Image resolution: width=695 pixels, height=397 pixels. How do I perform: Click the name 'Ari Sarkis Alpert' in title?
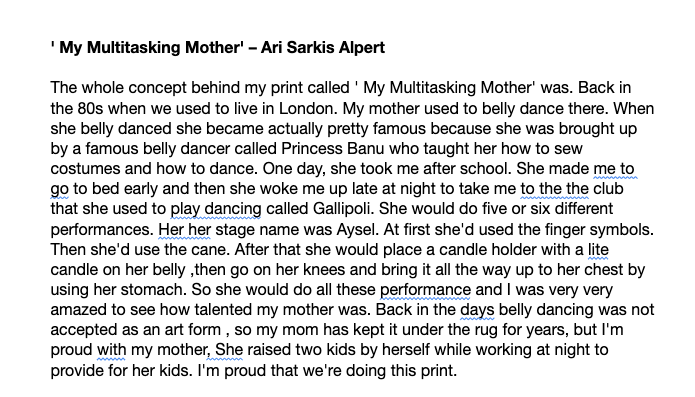point(323,47)
